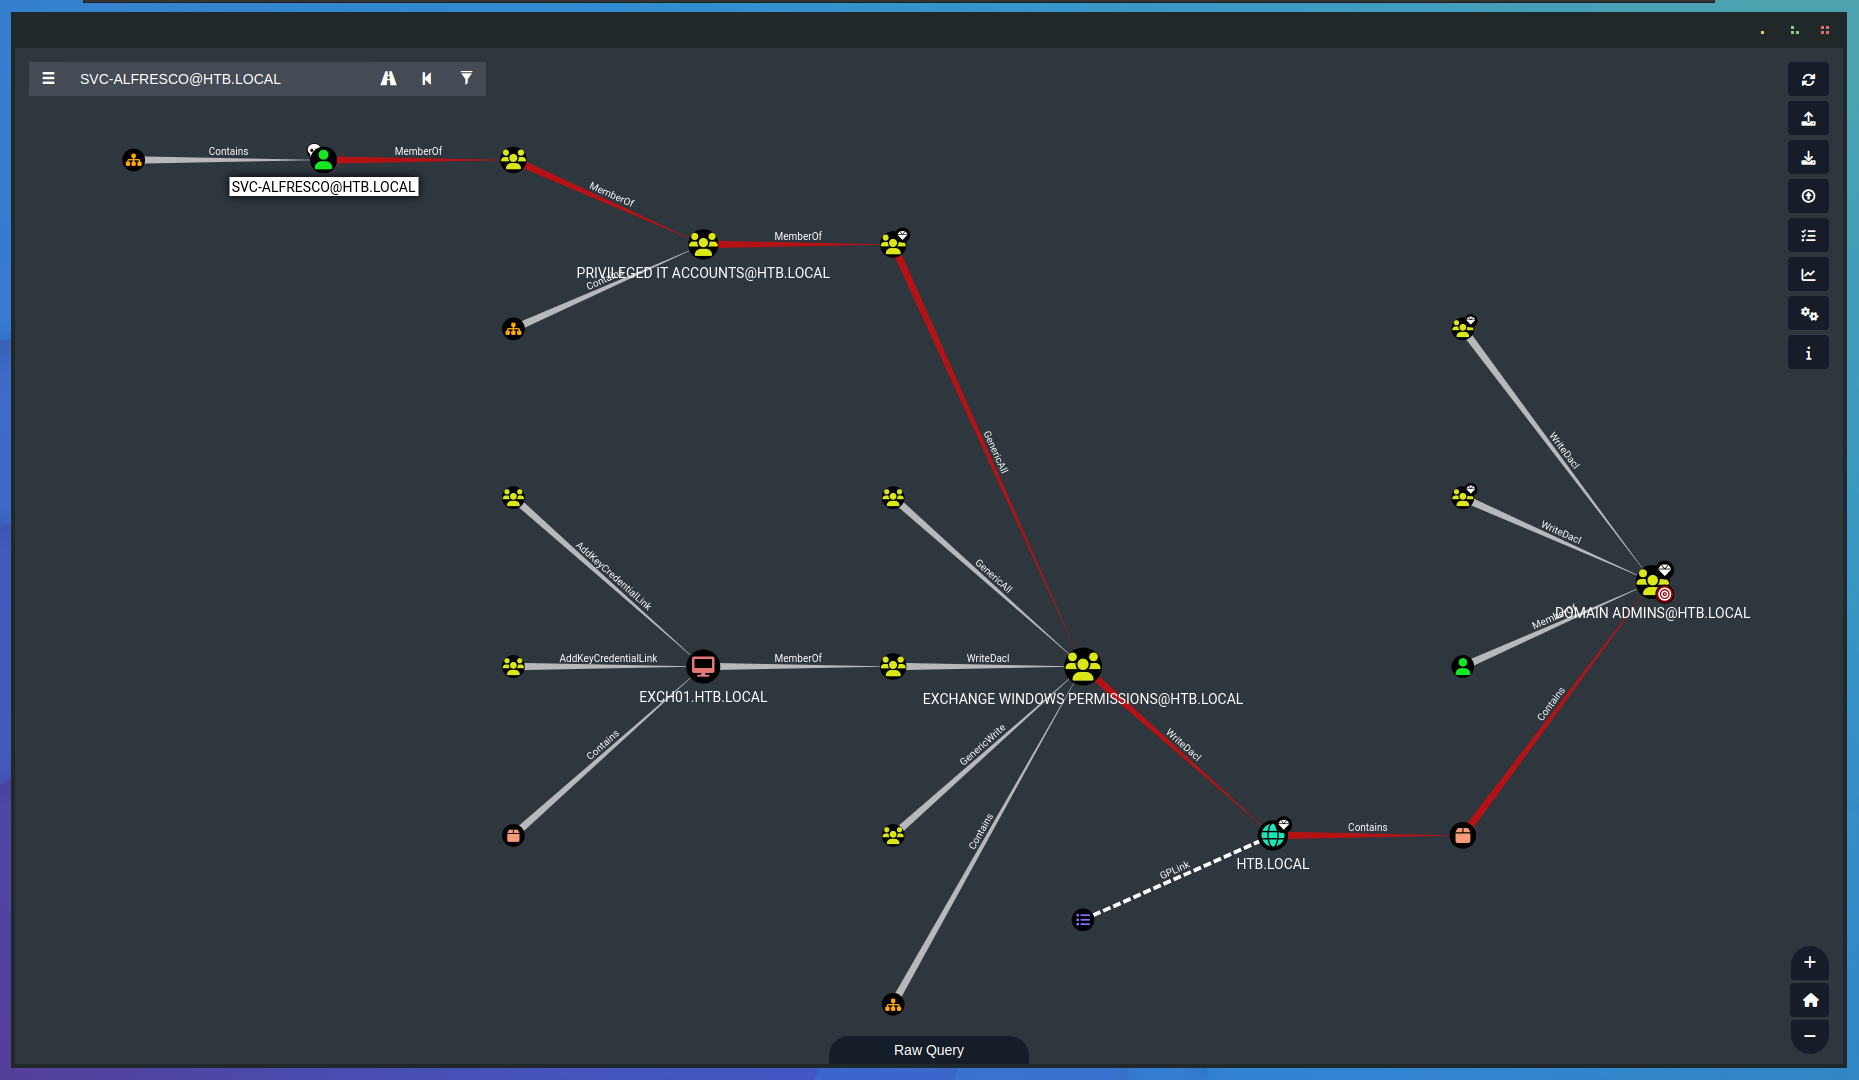Select the container node below EXCH01
The width and height of the screenshot is (1859, 1080).
tap(513, 835)
